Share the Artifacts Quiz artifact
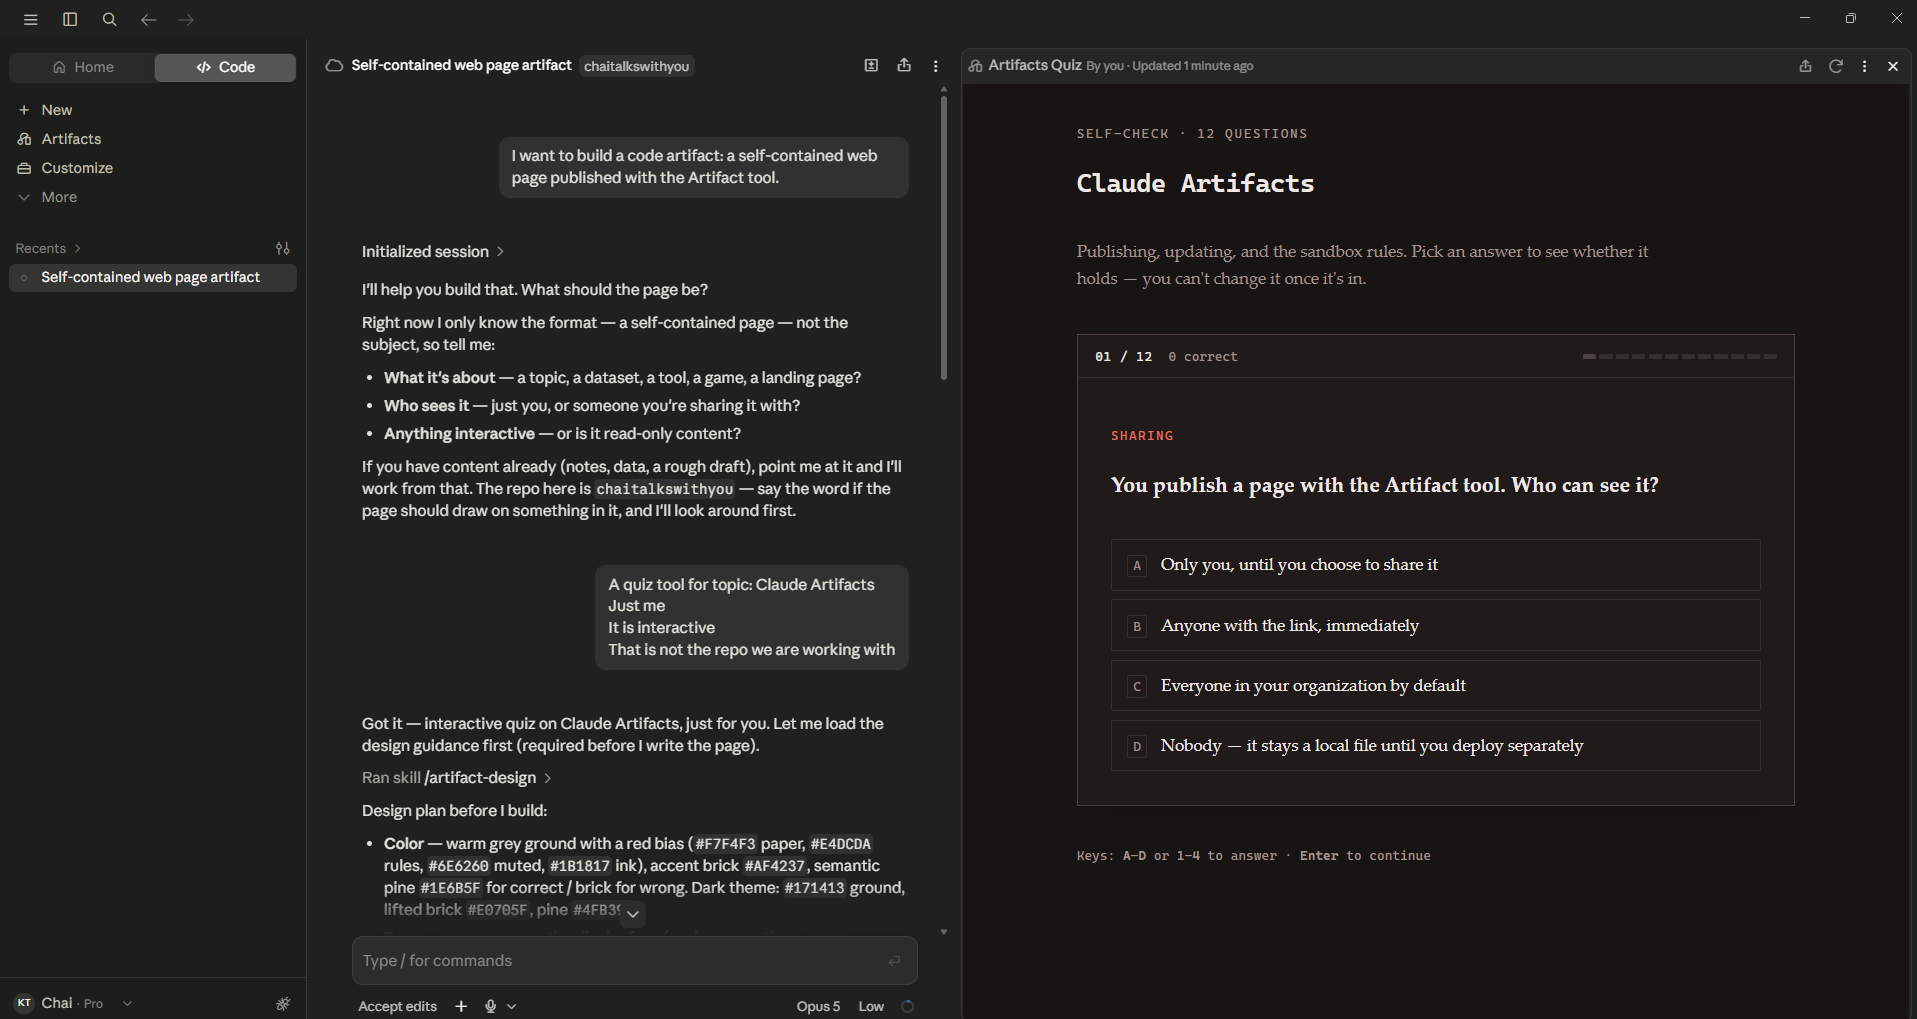This screenshot has width=1917, height=1019. click(1805, 66)
